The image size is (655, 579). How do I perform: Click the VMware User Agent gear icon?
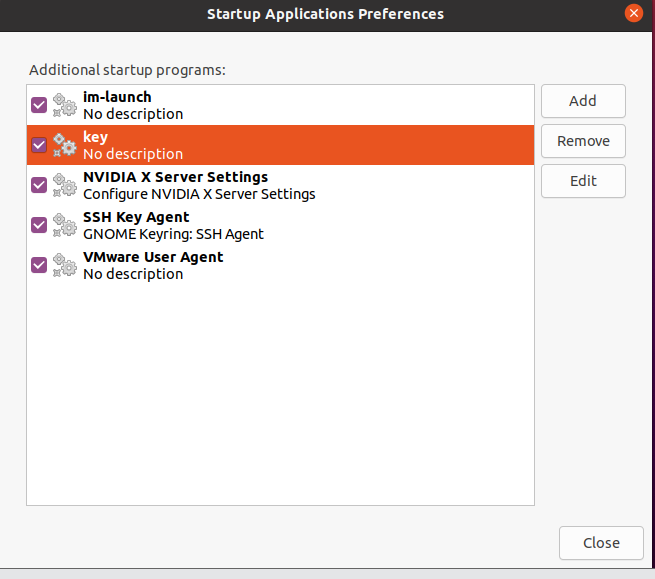pos(65,265)
